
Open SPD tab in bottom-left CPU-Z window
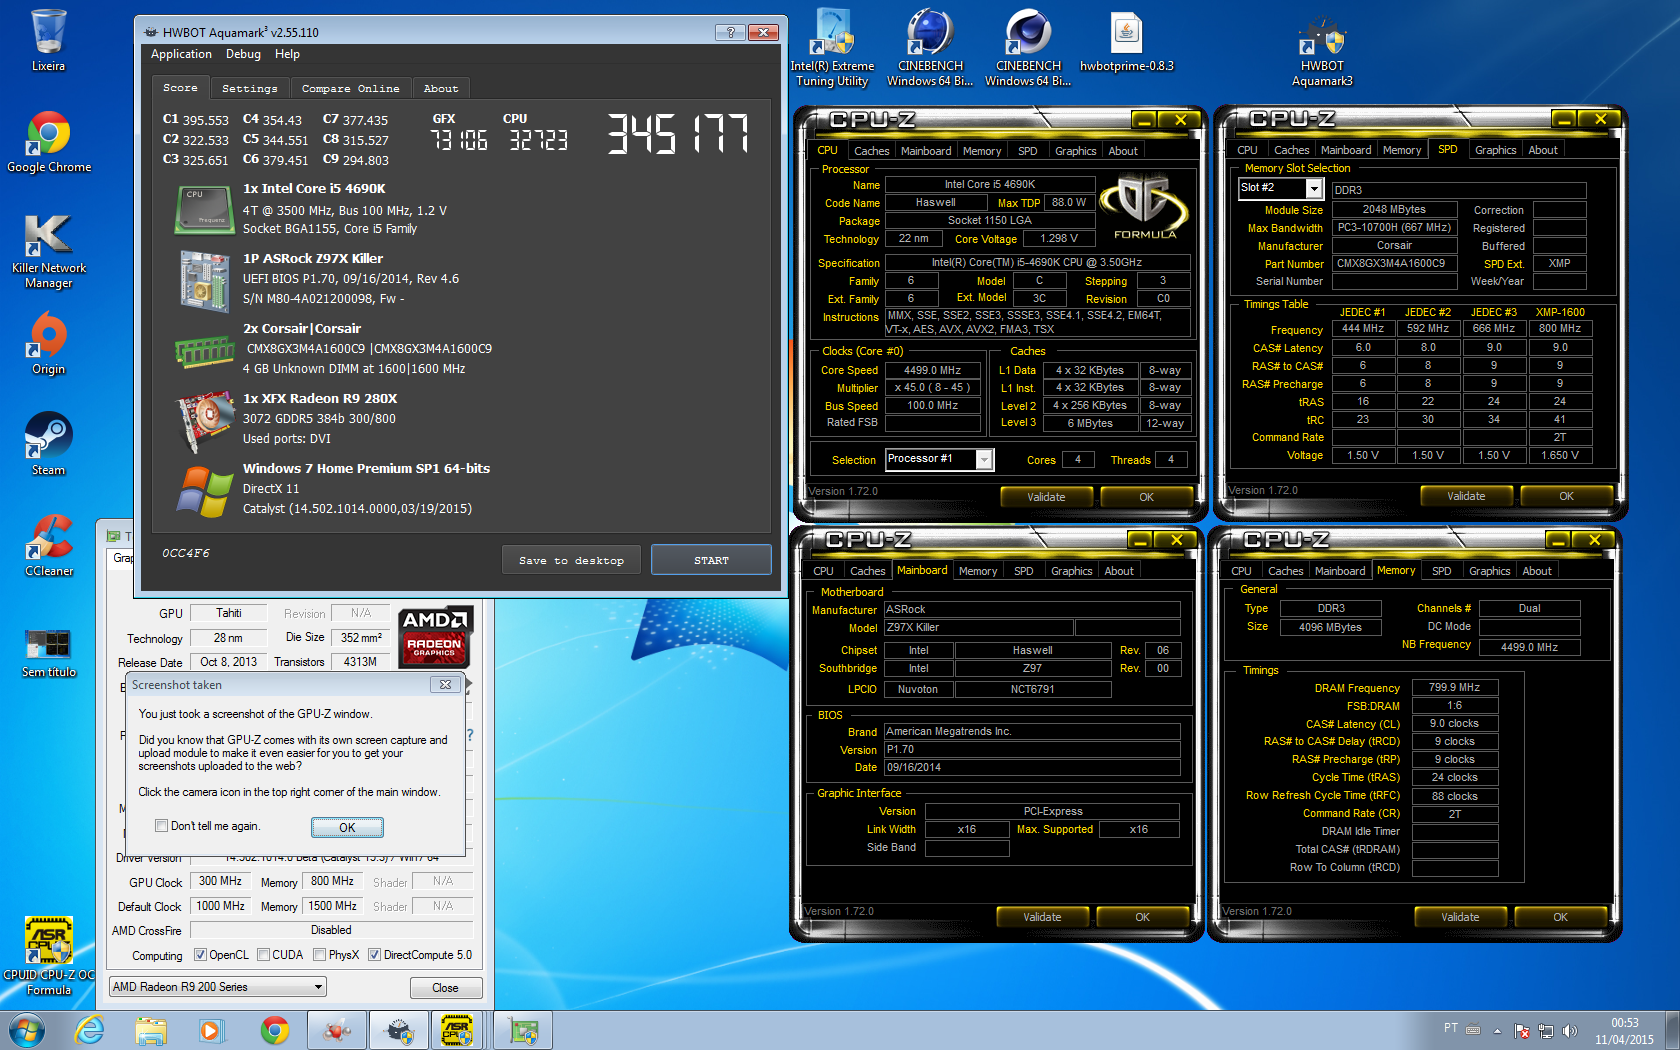1023,571
